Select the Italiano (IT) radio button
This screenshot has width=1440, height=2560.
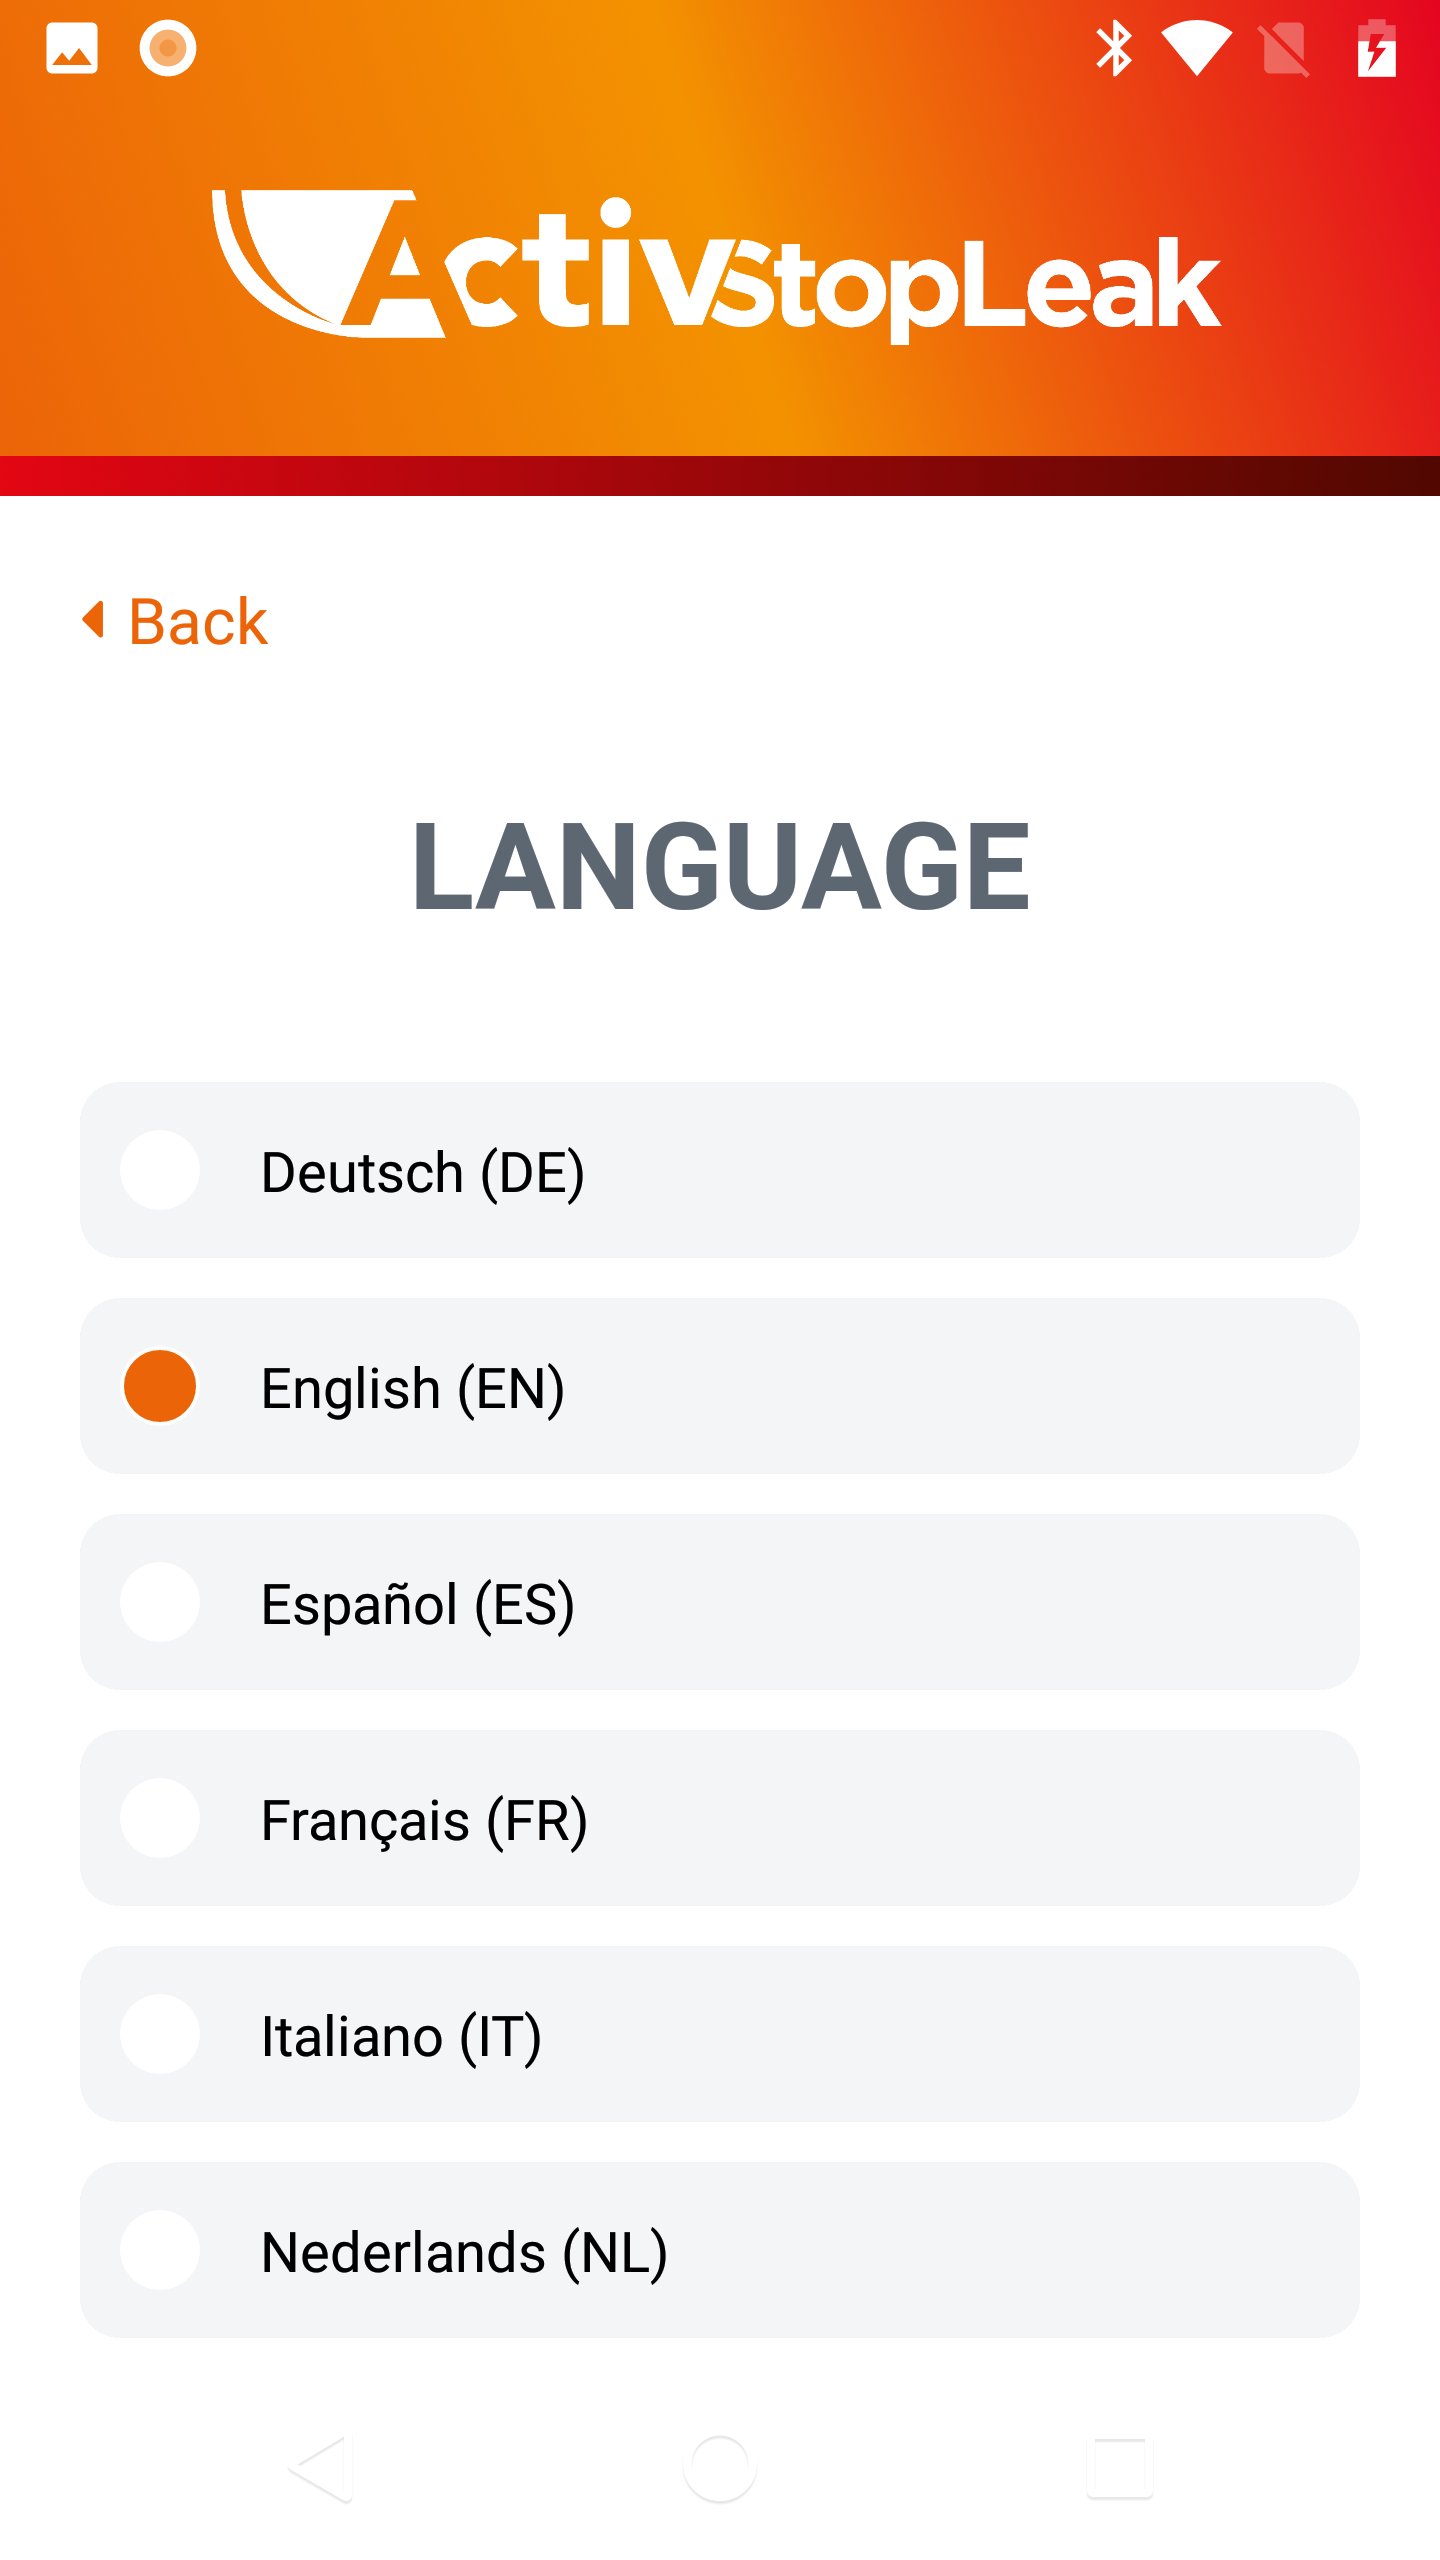tap(160, 2034)
